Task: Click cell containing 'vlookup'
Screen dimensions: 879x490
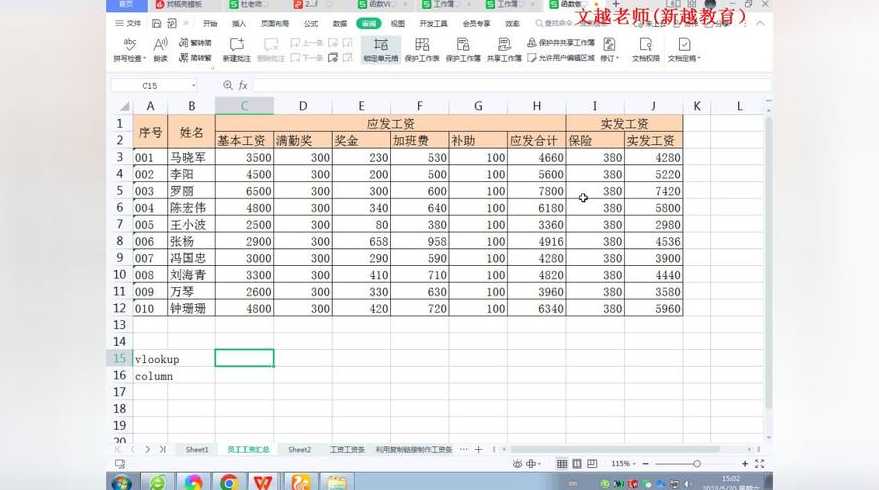Action: (150, 359)
